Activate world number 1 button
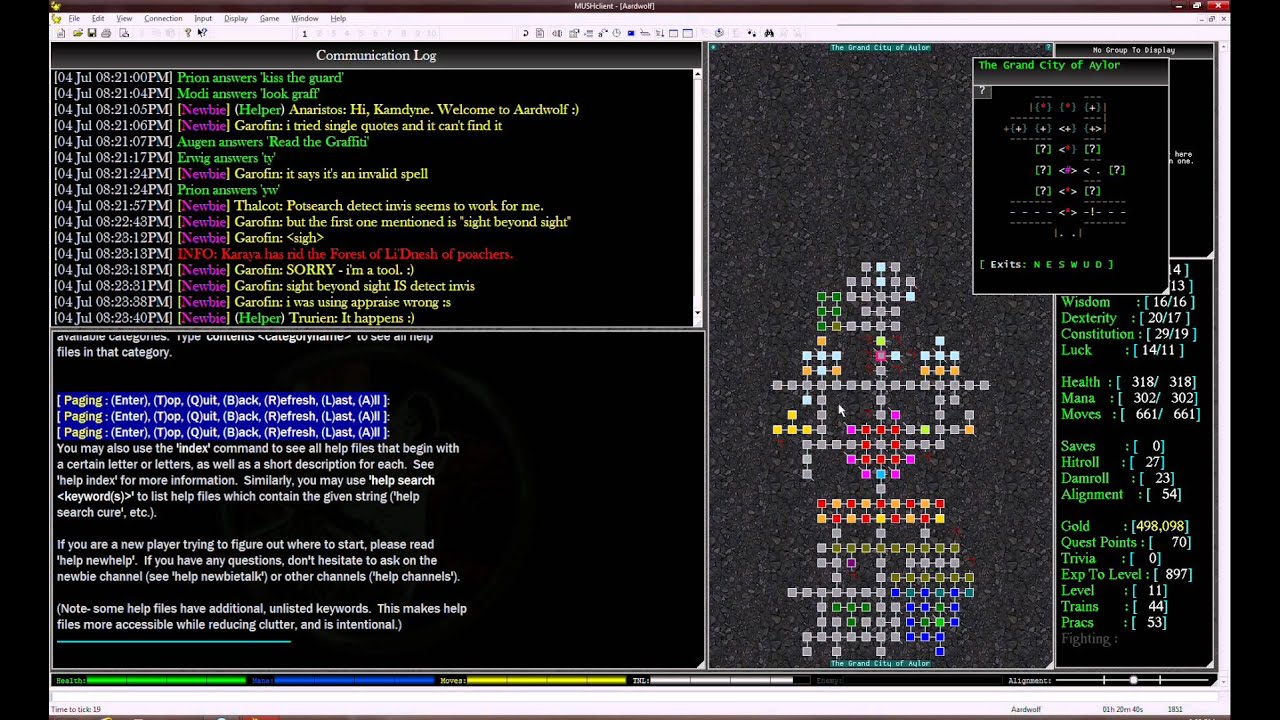This screenshot has height=720, width=1280. pyautogui.click(x=304, y=33)
